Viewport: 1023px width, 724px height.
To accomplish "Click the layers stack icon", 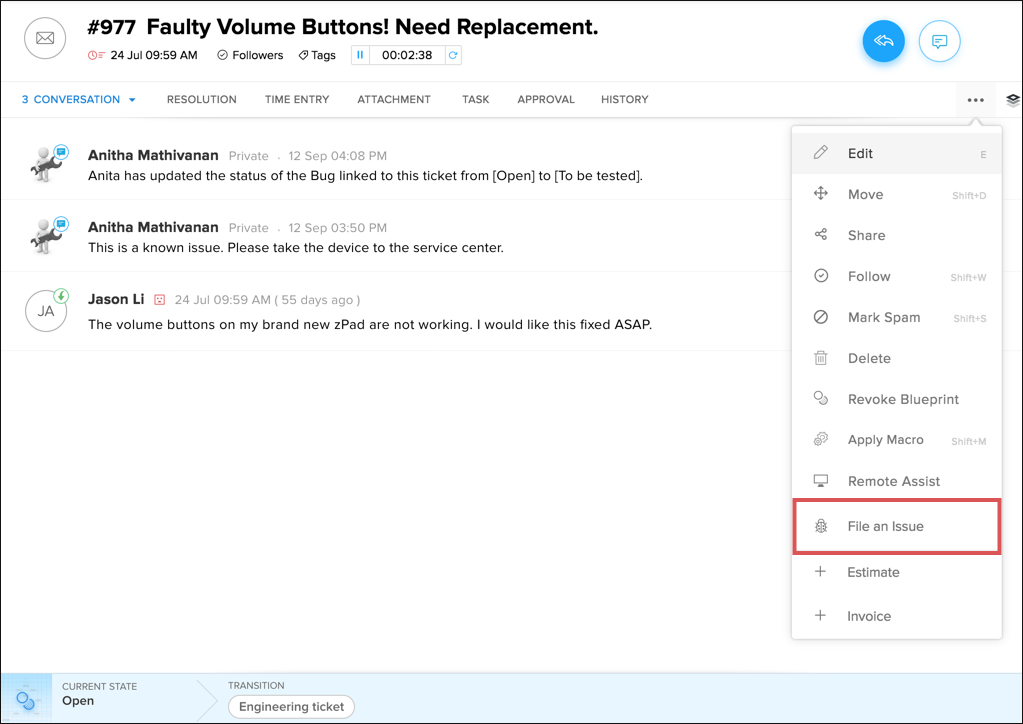I will tap(1013, 100).
